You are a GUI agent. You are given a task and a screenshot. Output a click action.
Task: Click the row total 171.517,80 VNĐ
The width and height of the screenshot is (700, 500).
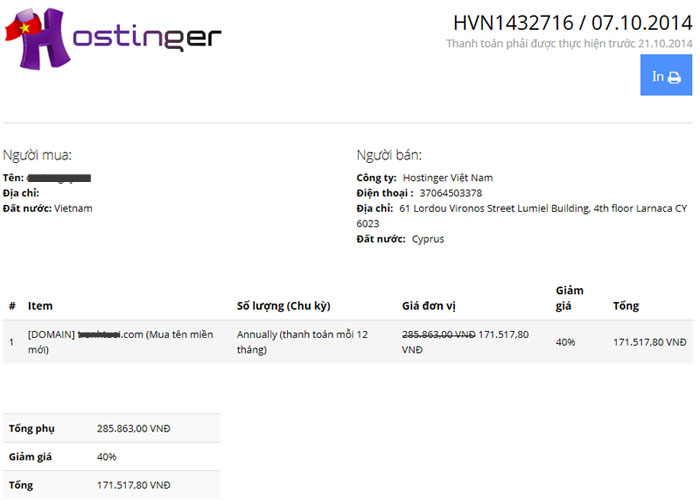(x=650, y=342)
